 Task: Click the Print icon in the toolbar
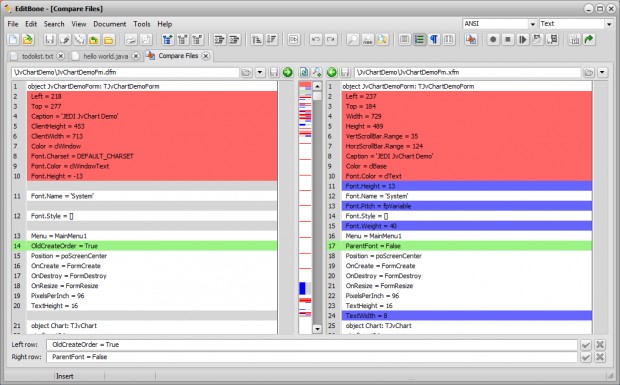(x=131, y=40)
